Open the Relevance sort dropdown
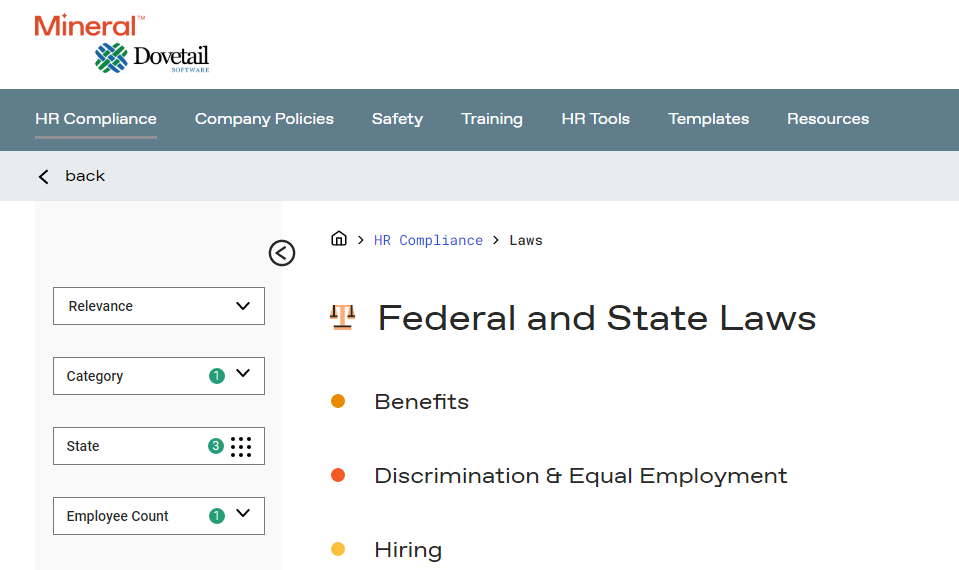 click(x=159, y=306)
